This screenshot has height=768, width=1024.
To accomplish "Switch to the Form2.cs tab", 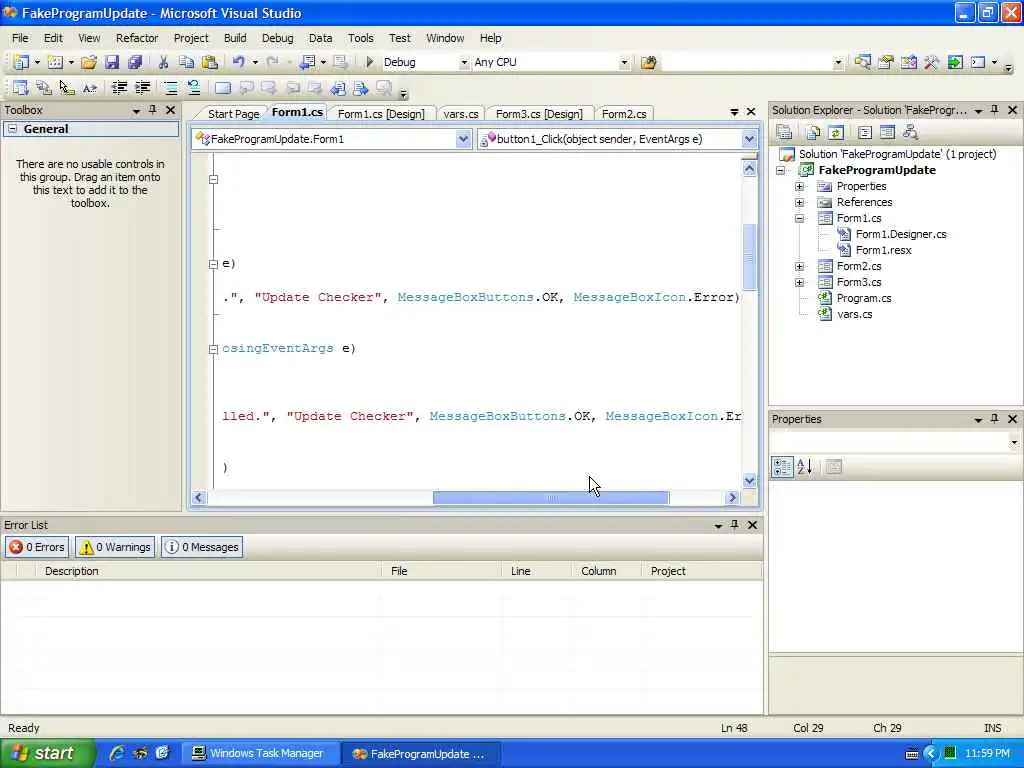I will (624, 114).
